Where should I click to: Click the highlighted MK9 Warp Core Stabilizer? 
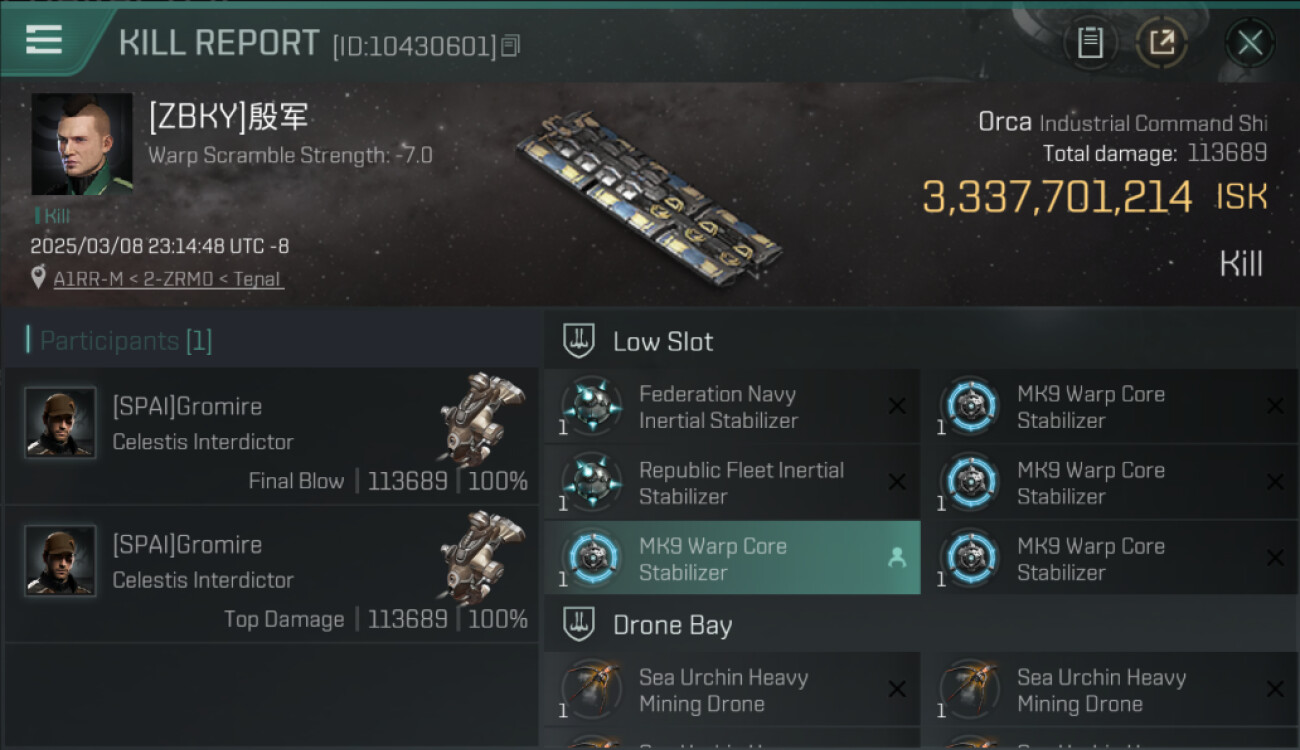click(712, 559)
